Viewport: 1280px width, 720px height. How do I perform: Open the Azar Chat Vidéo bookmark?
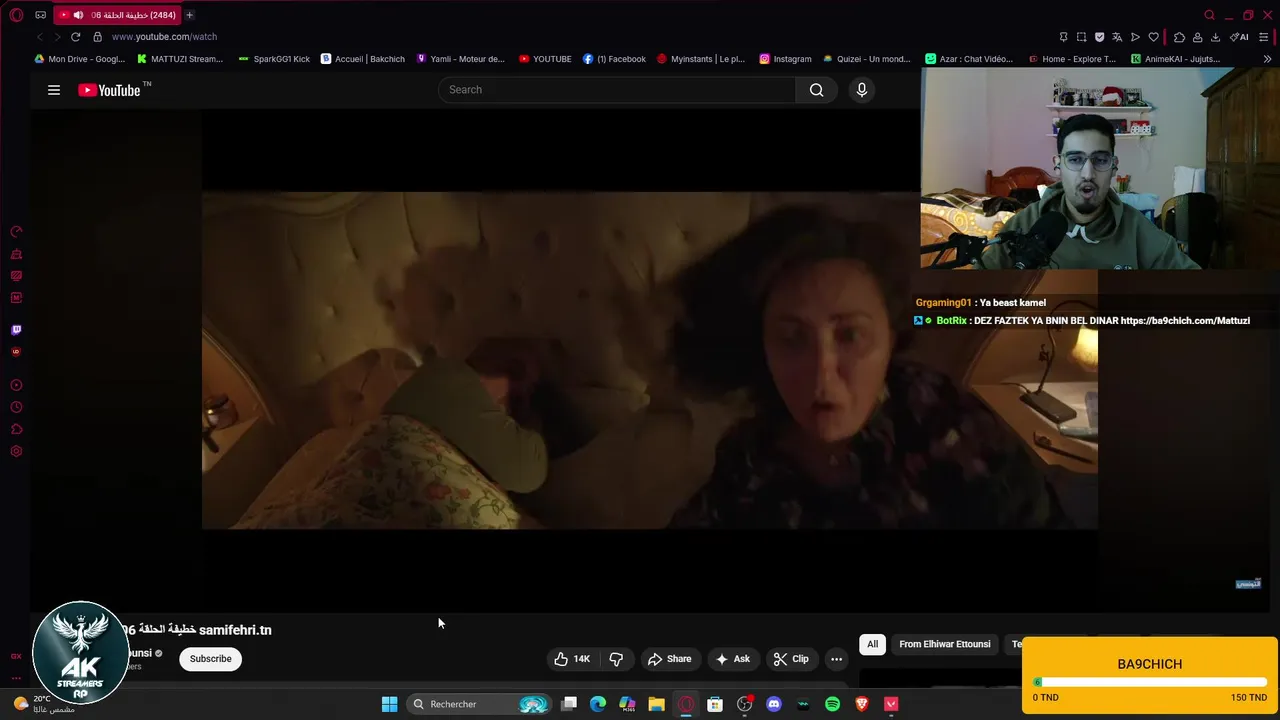pos(969,59)
